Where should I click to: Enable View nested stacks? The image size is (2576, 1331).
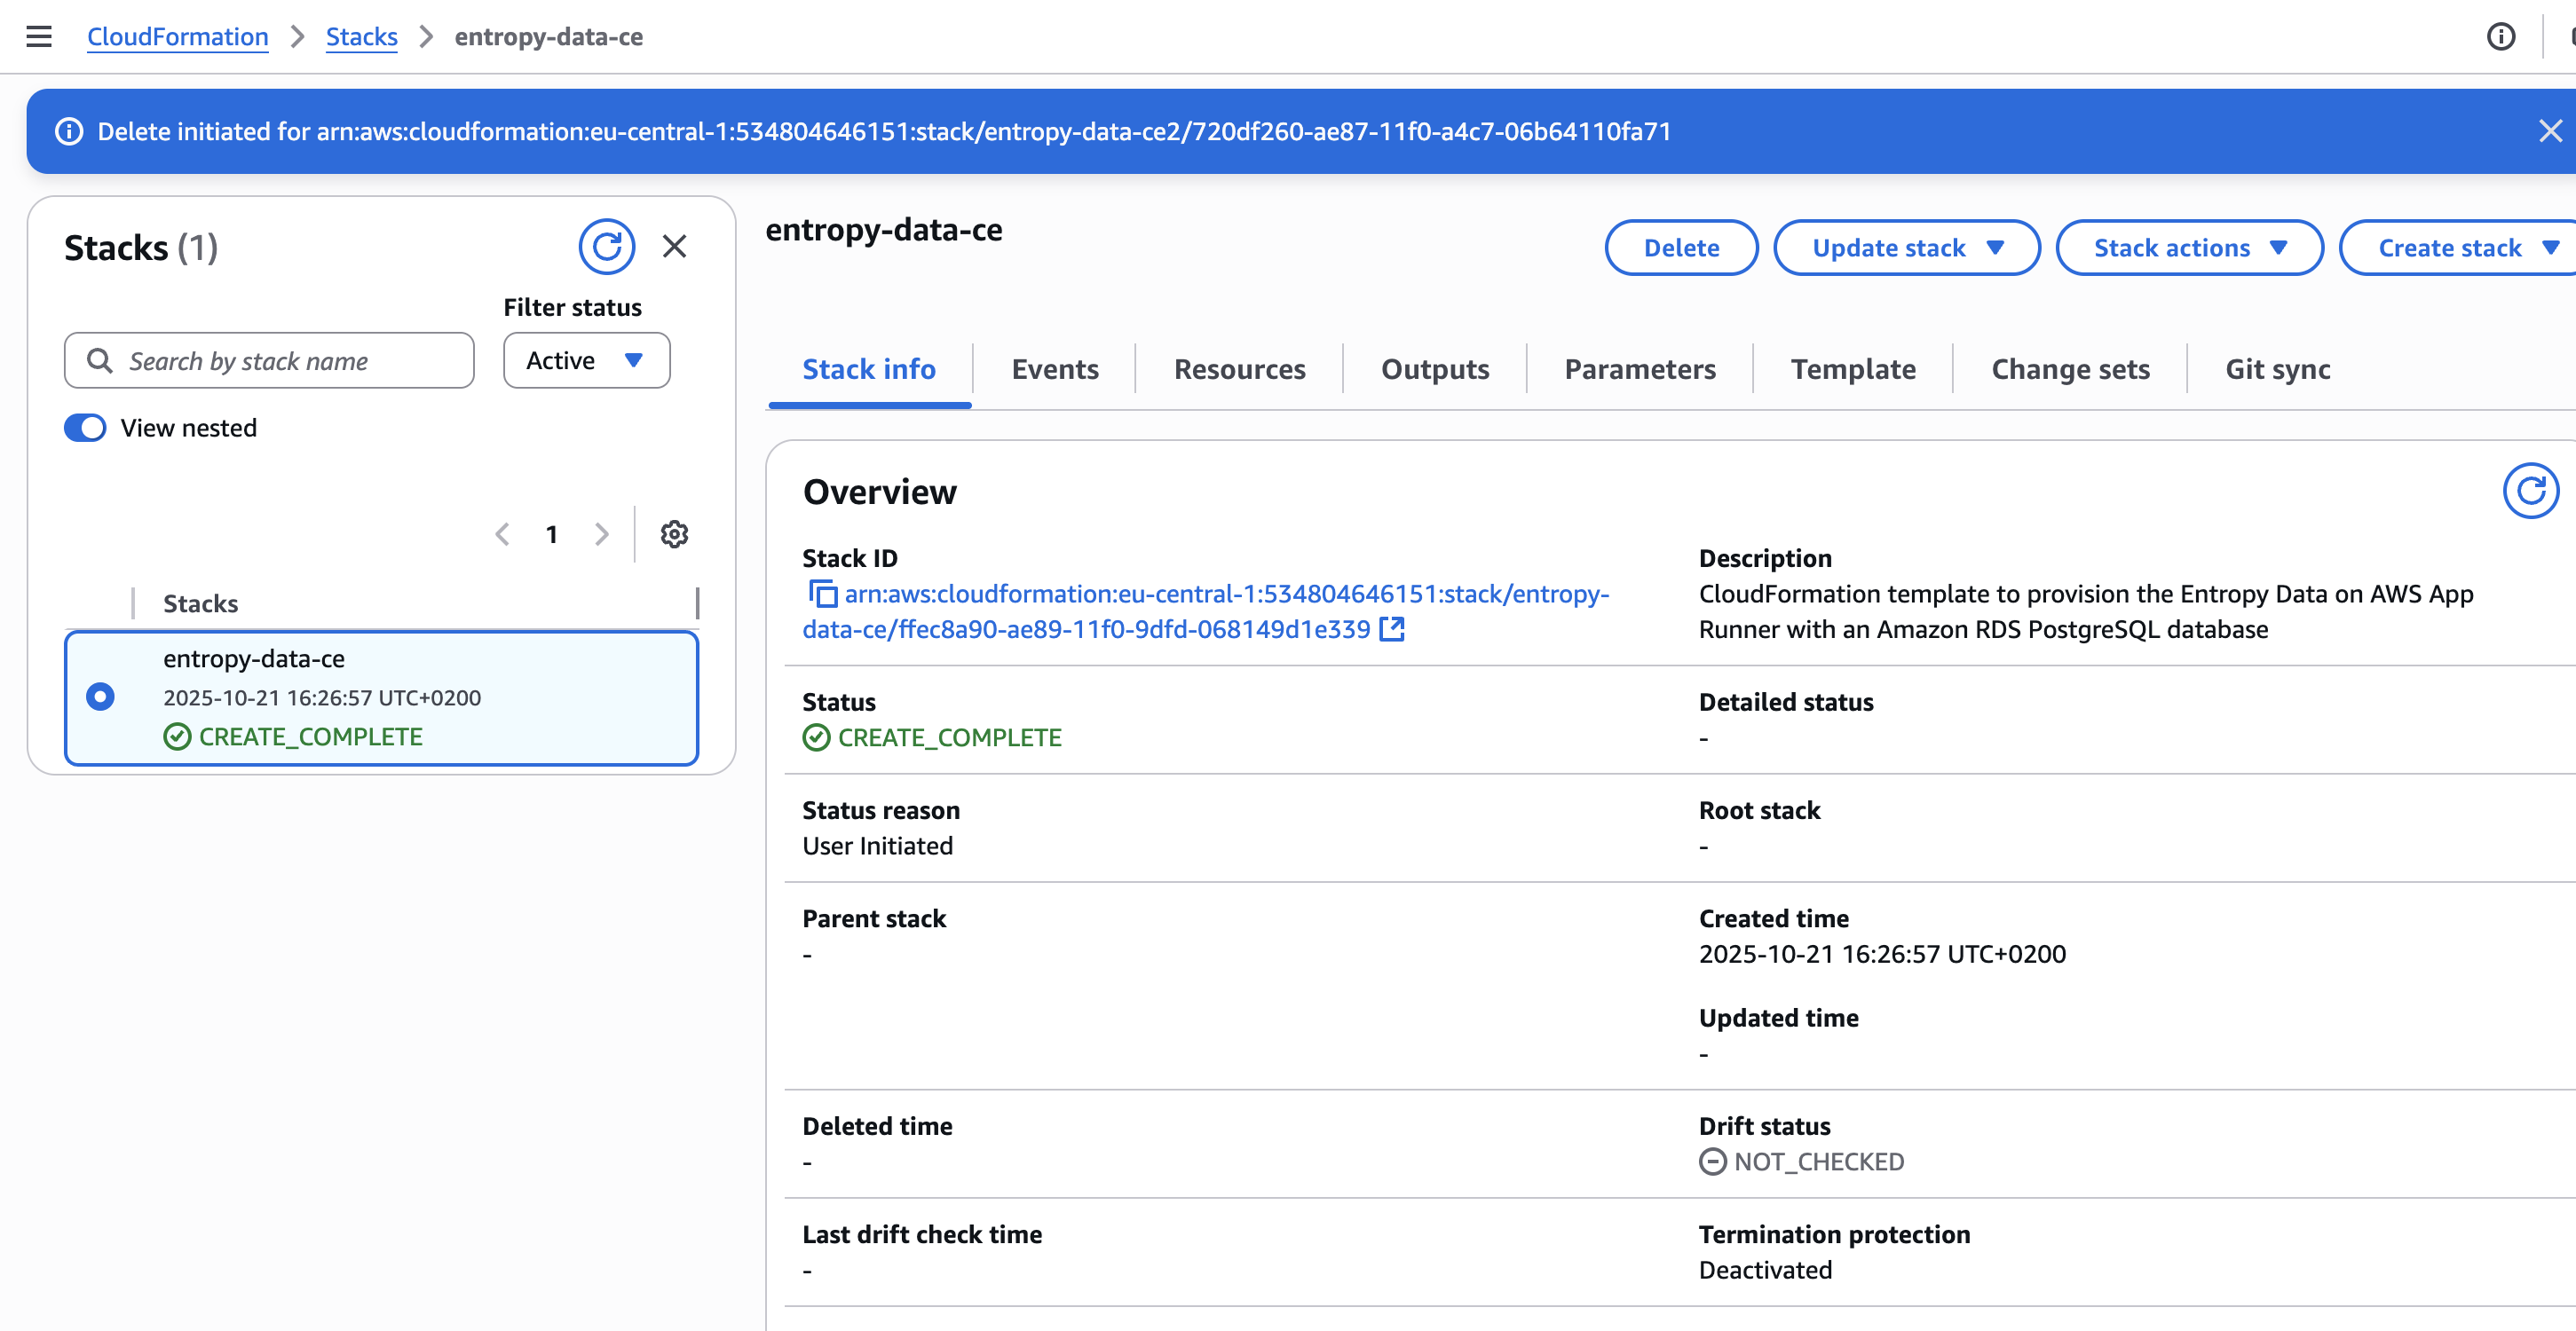85,427
